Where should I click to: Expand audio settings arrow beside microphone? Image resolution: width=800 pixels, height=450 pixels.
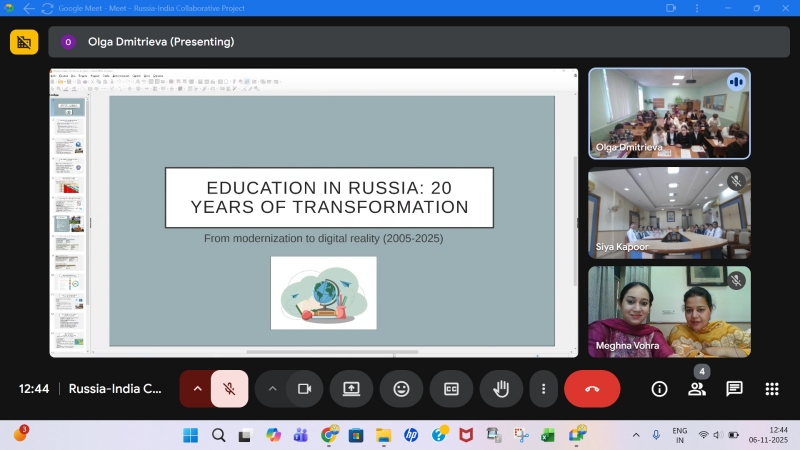197,389
